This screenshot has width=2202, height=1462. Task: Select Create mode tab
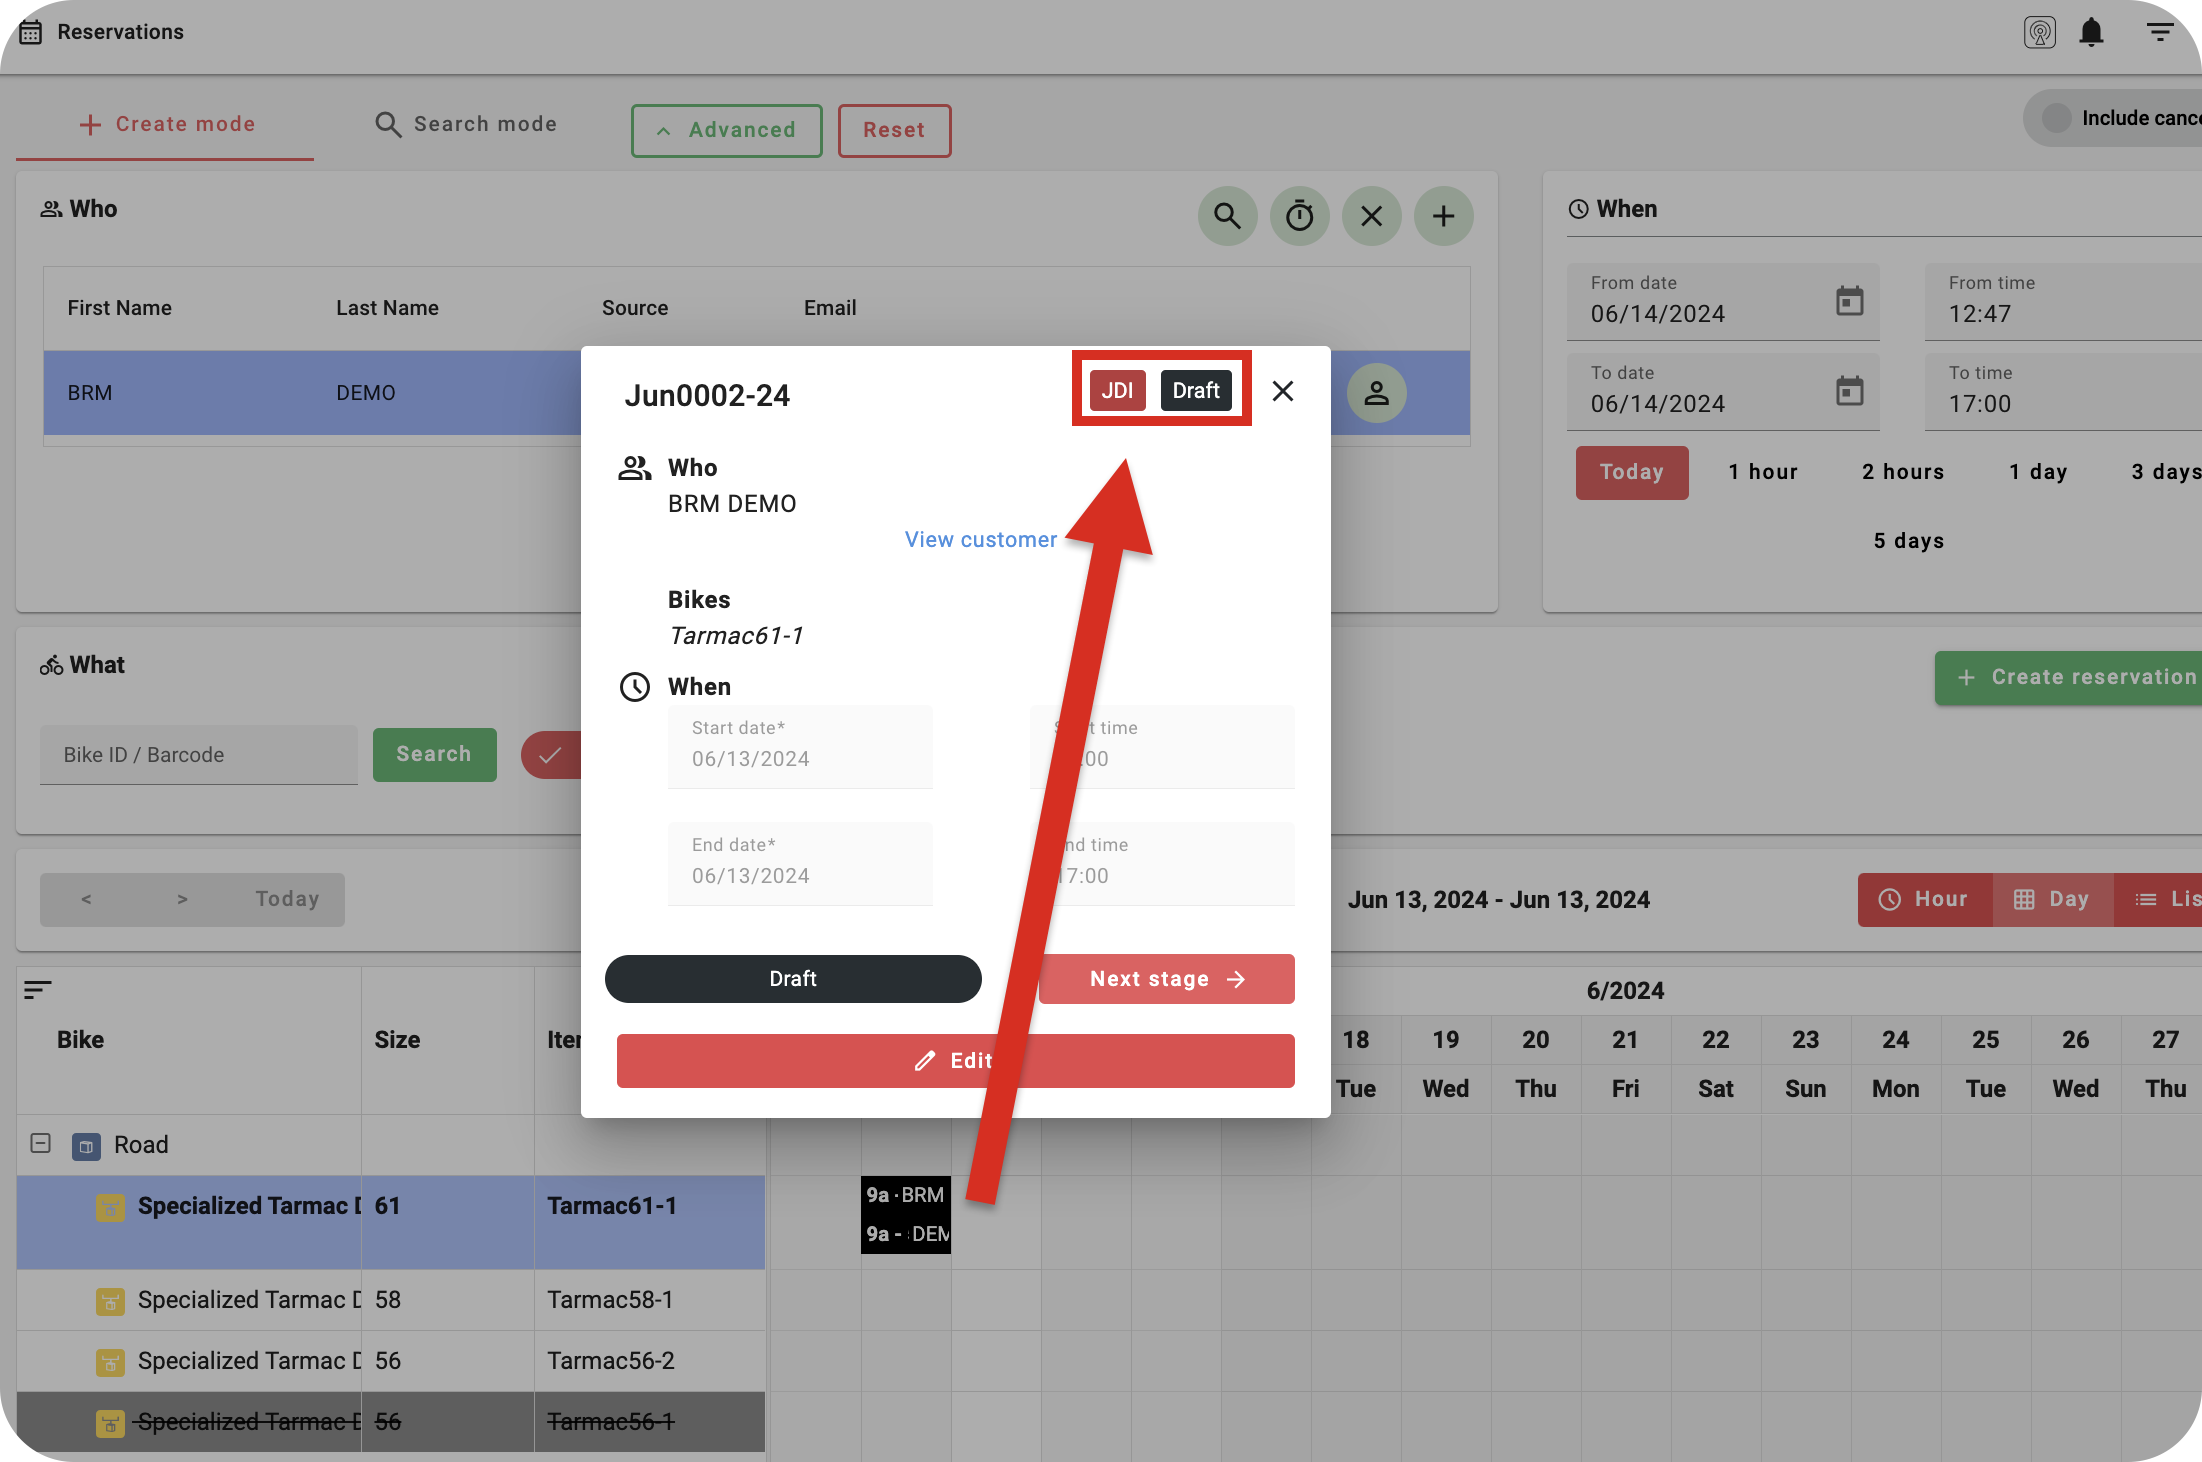tap(166, 124)
